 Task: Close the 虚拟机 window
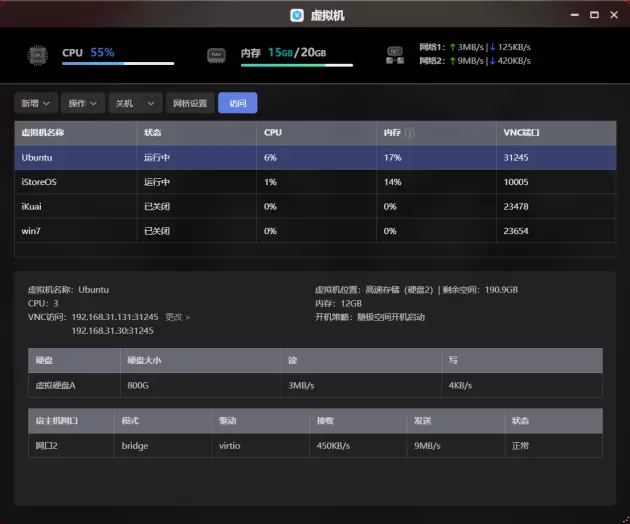614,15
